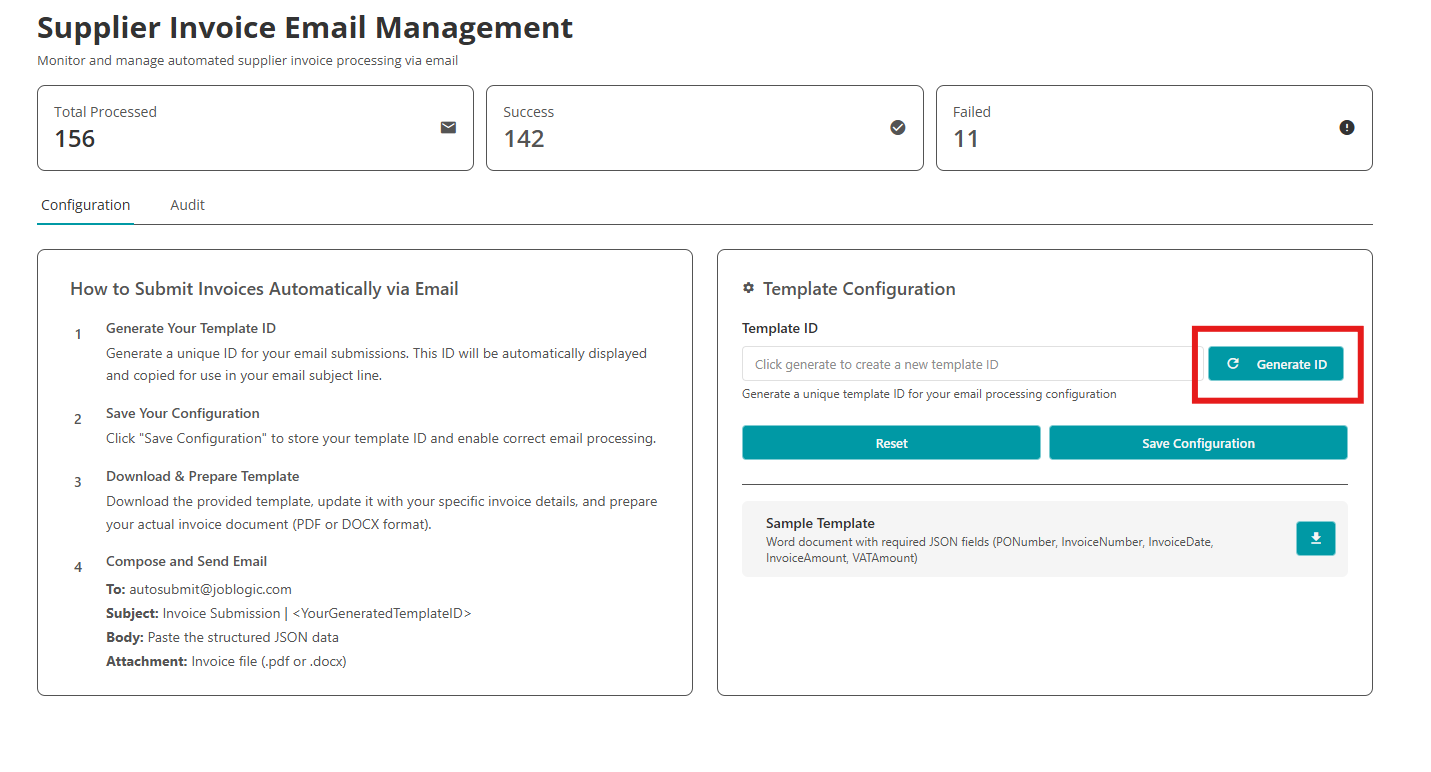Viewport: 1431px width, 772px height.
Task: Click the 'Attachment: Invoice file' line
Action: tap(226, 661)
